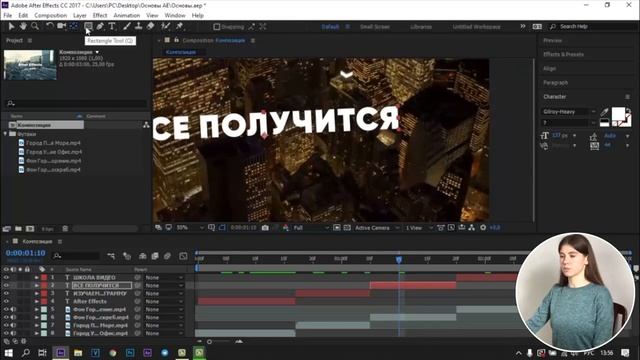Expand layer 1 ШКОЛА ВИДЕО properties triangle

36,278
